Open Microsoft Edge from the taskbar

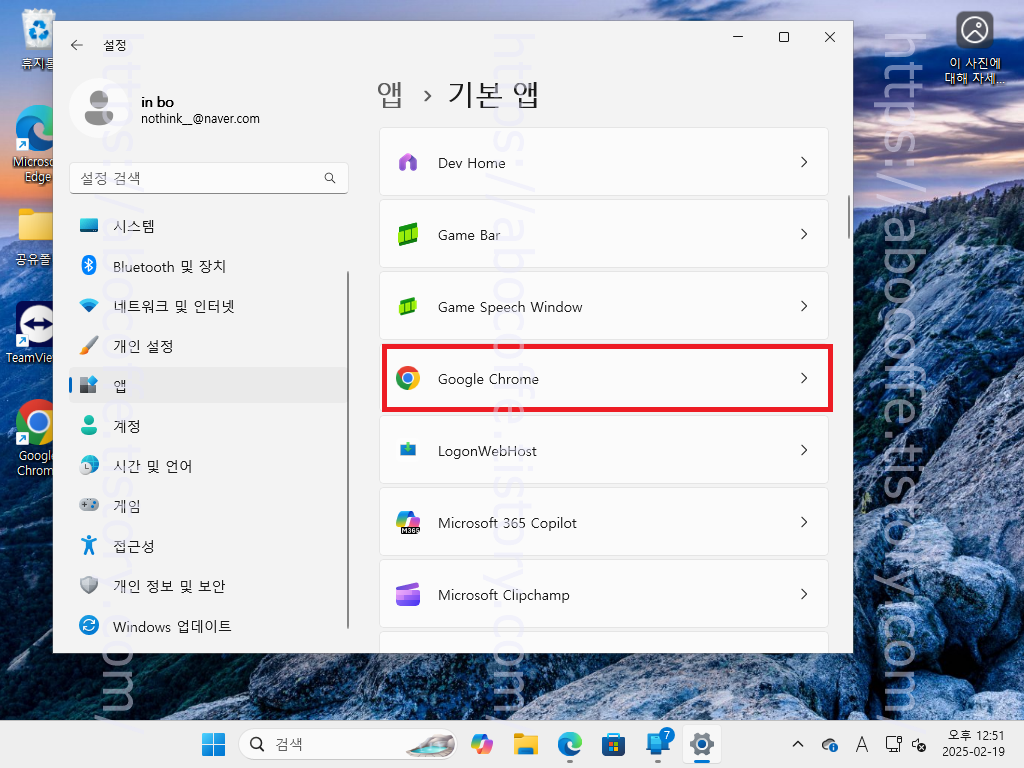tap(569, 744)
